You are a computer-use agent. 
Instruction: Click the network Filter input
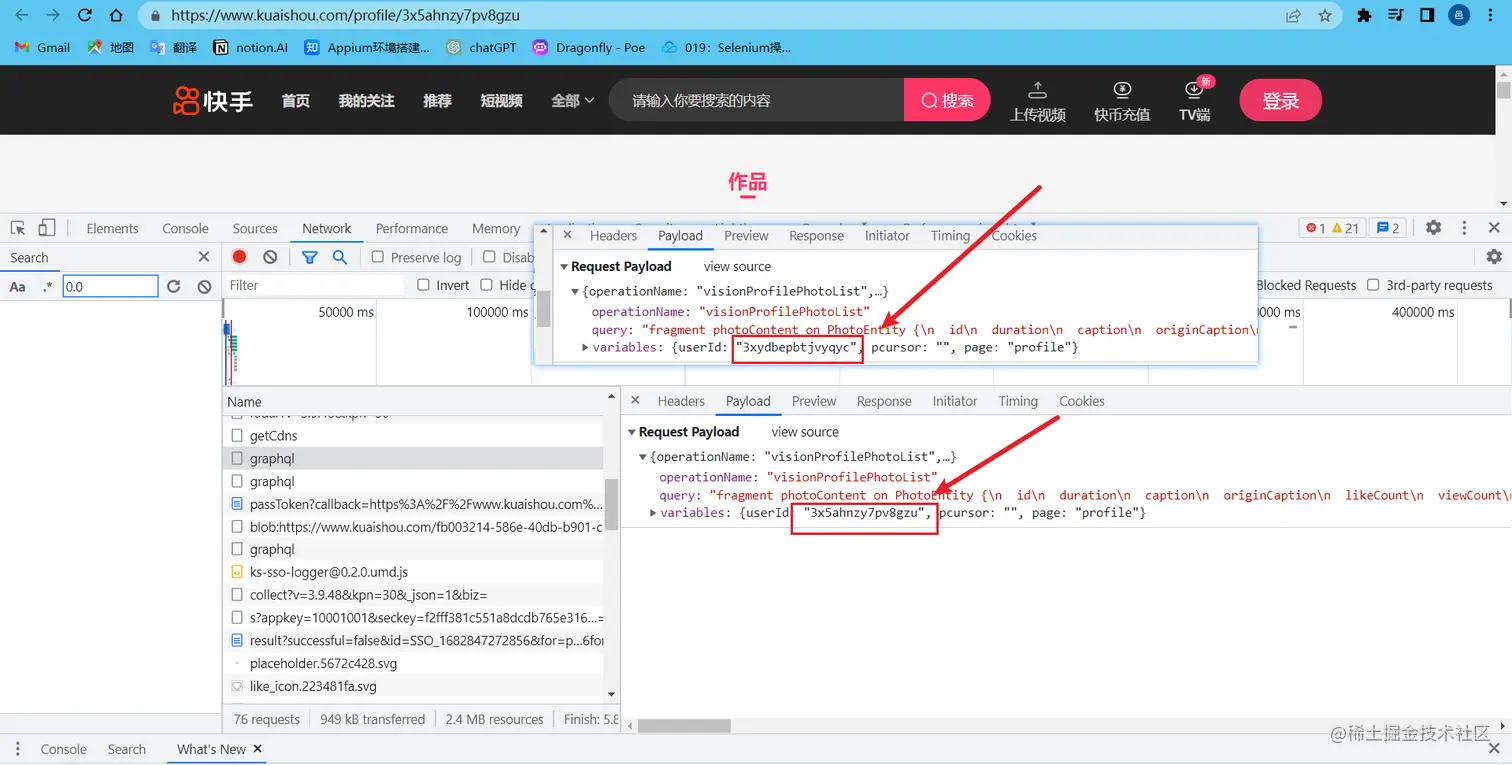point(315,285)
